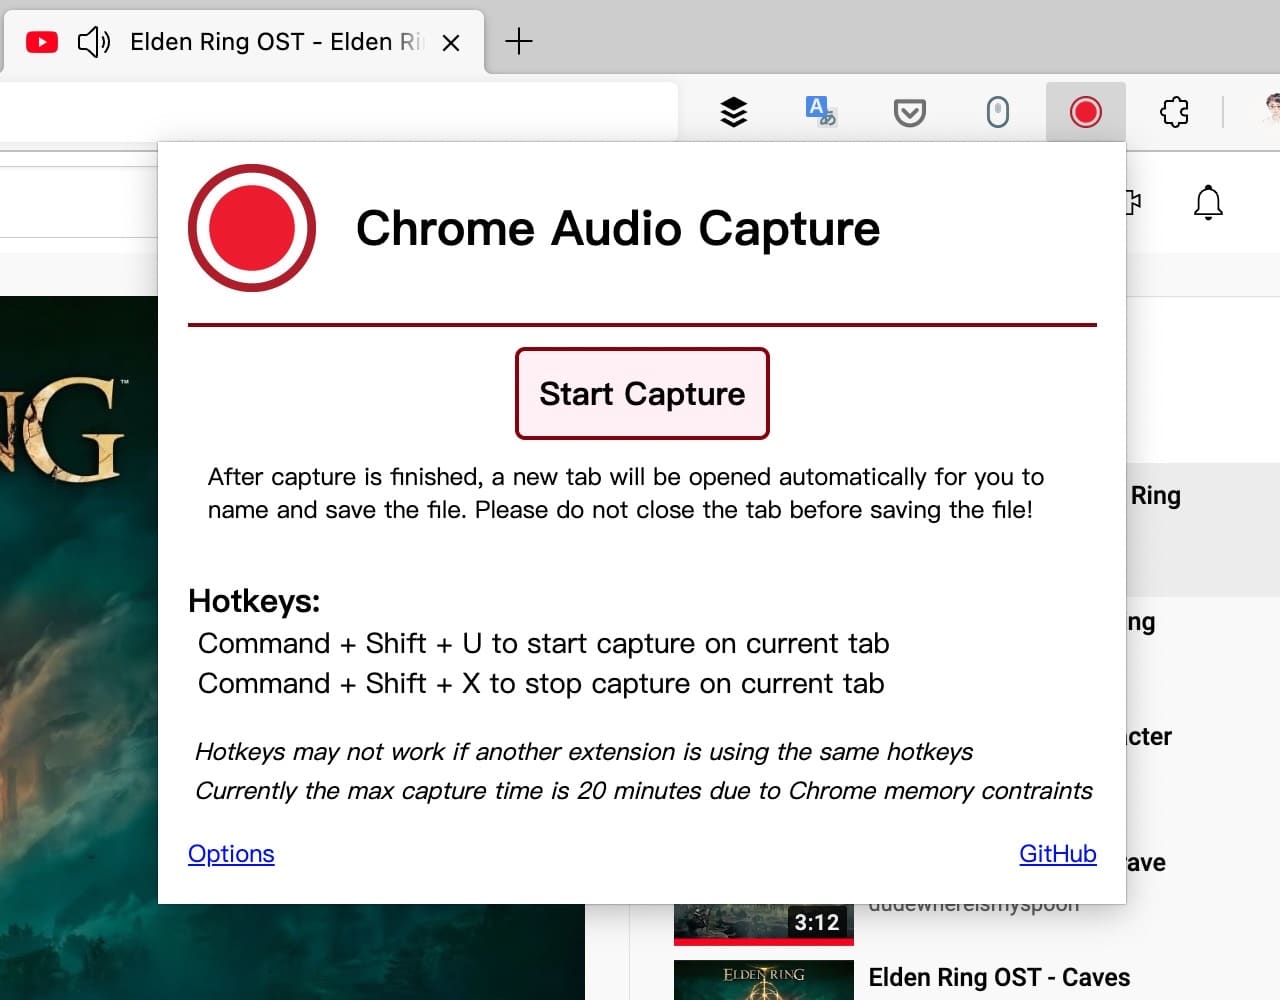Screen dimensions: 1280x1000
Task: Click the Chrome Audio Capture red logo
Action: [x=251, y=228]
